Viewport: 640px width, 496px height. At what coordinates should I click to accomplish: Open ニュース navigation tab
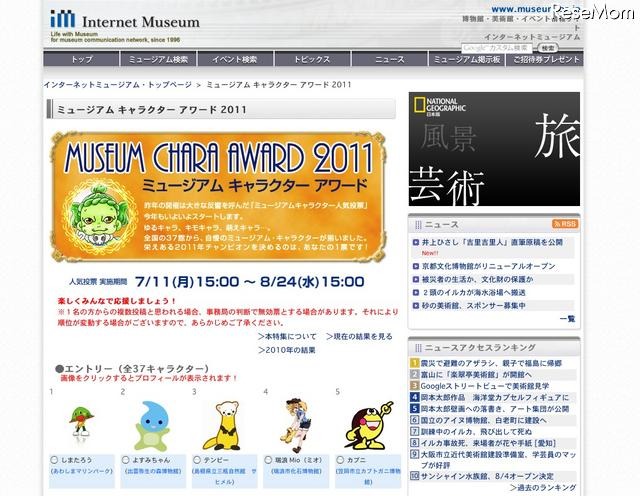389,59
